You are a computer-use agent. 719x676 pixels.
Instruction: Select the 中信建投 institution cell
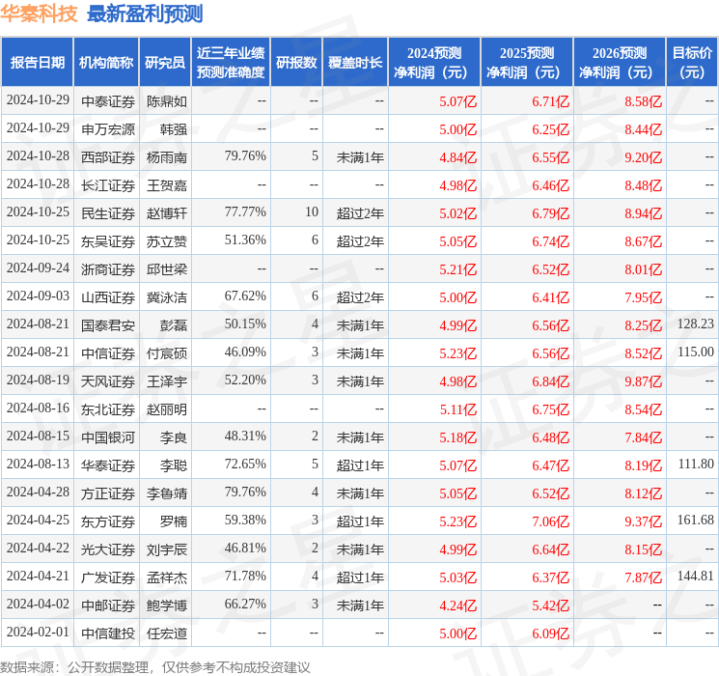[x=108, y=633]
